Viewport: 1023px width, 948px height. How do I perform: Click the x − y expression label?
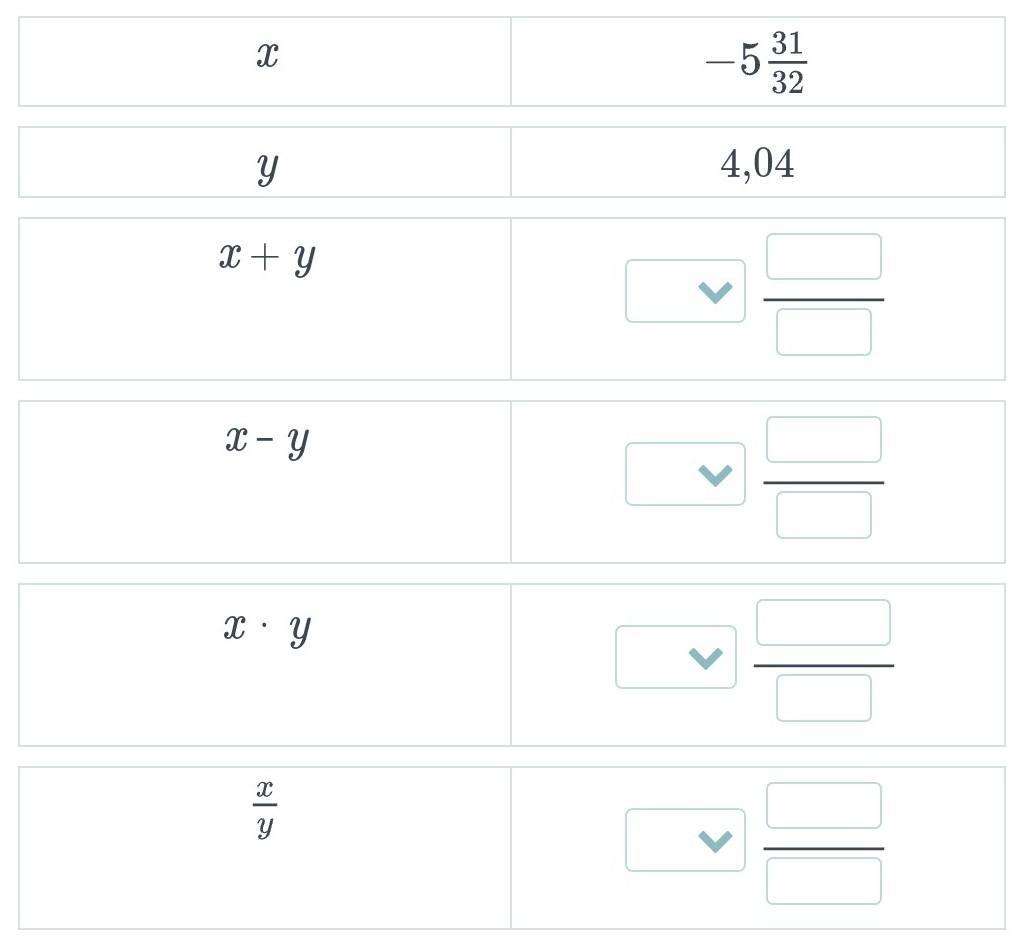266,440
